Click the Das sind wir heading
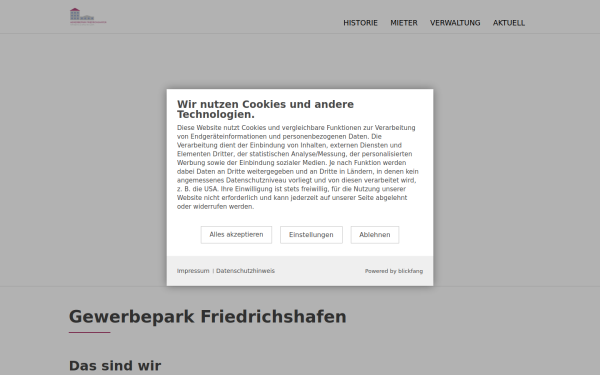600x375 pixels. click(x=115, y=366)
